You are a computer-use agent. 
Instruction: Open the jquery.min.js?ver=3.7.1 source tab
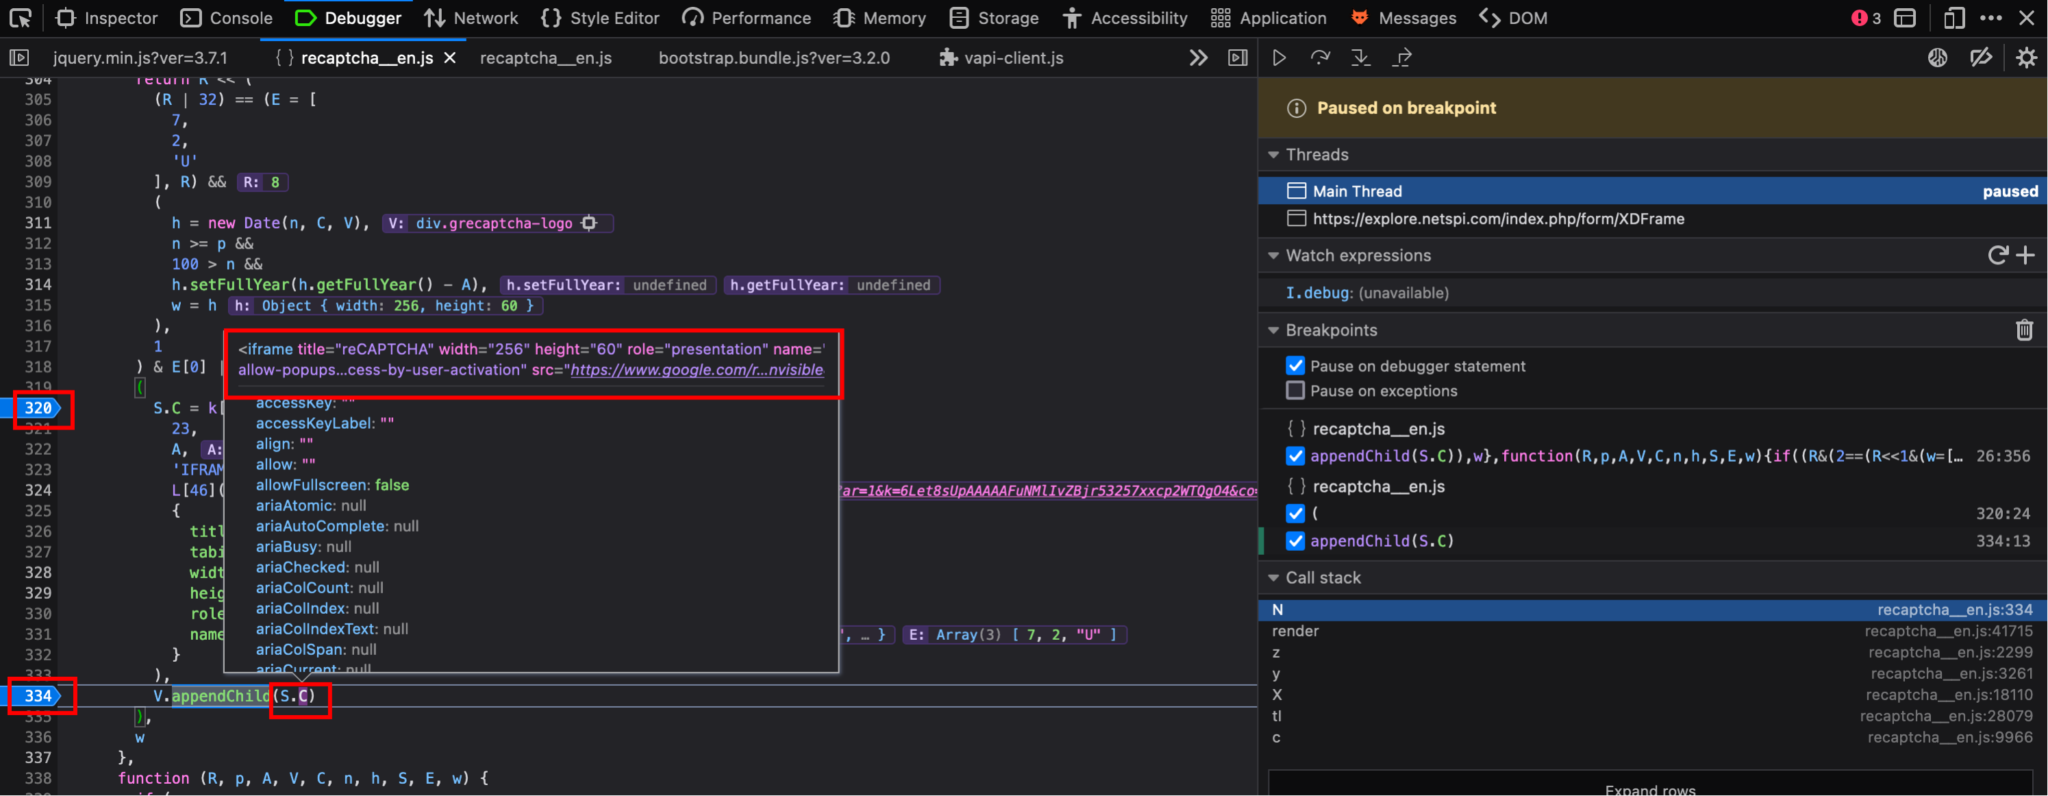coord(140,58)
